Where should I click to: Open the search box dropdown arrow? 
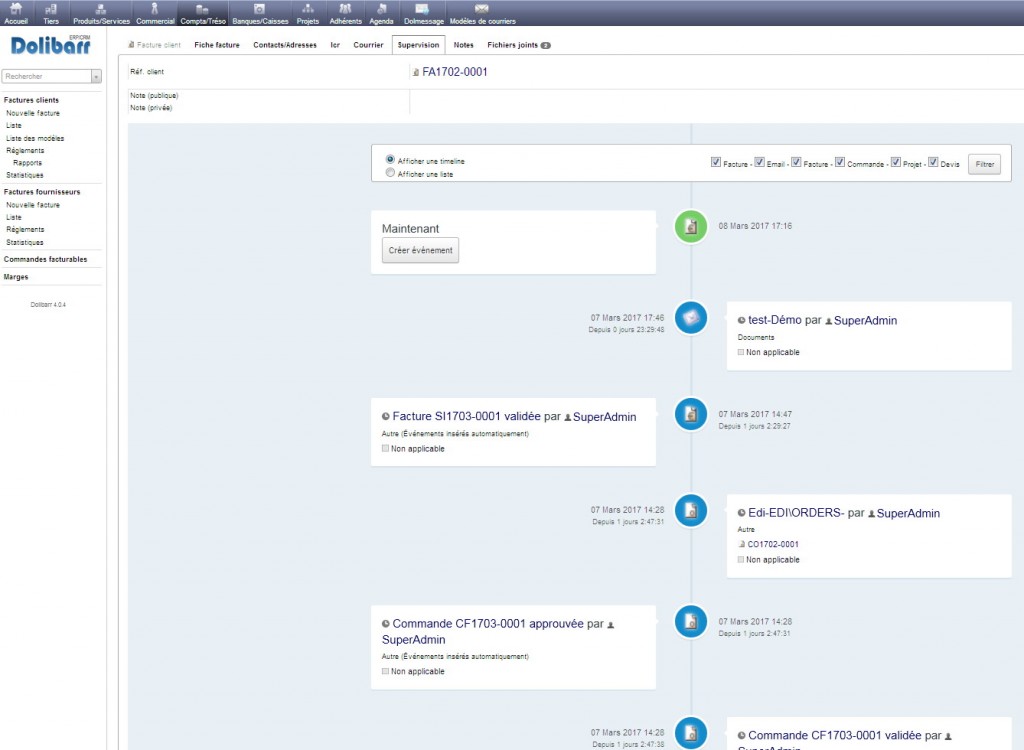(96, 76)
